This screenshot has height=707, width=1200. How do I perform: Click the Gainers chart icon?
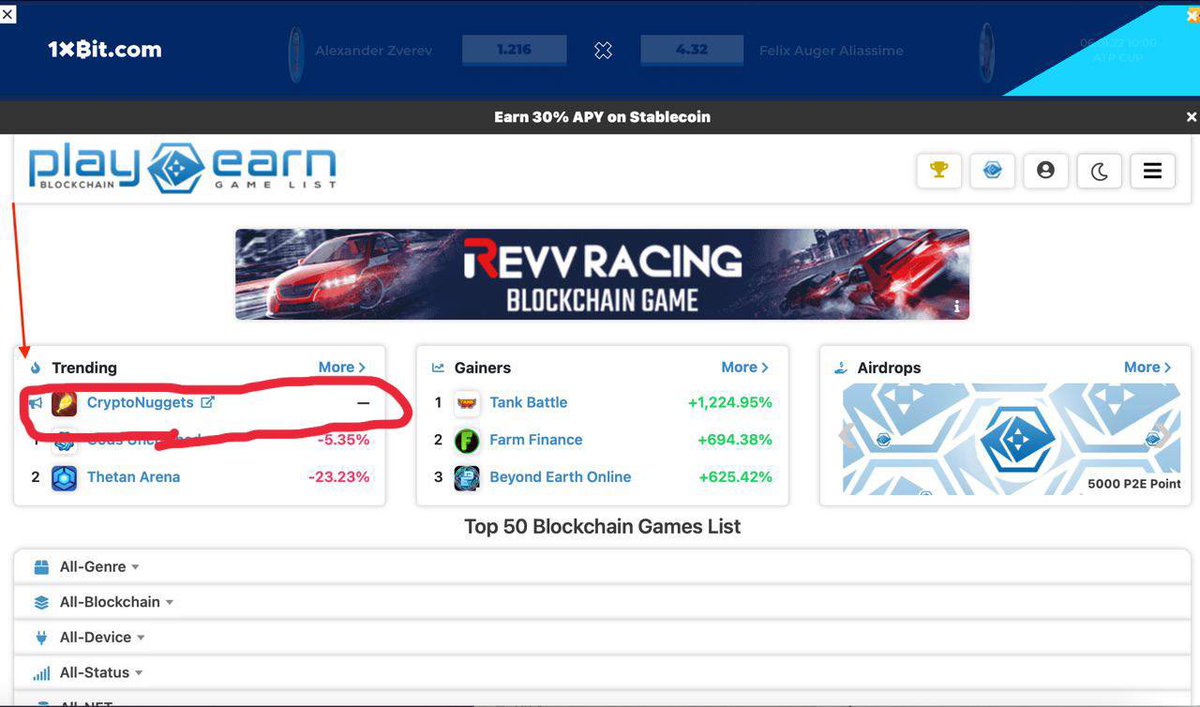(x=438, y=368)
